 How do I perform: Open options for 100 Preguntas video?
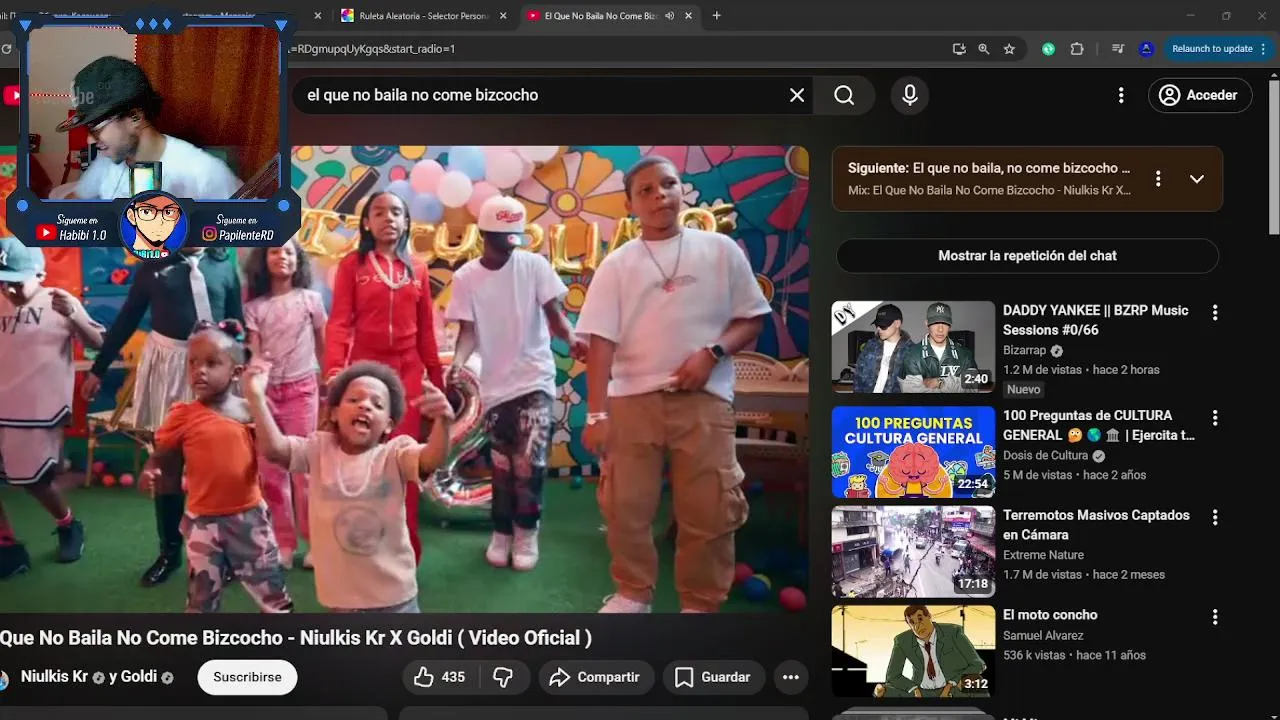pos(1215,418)
